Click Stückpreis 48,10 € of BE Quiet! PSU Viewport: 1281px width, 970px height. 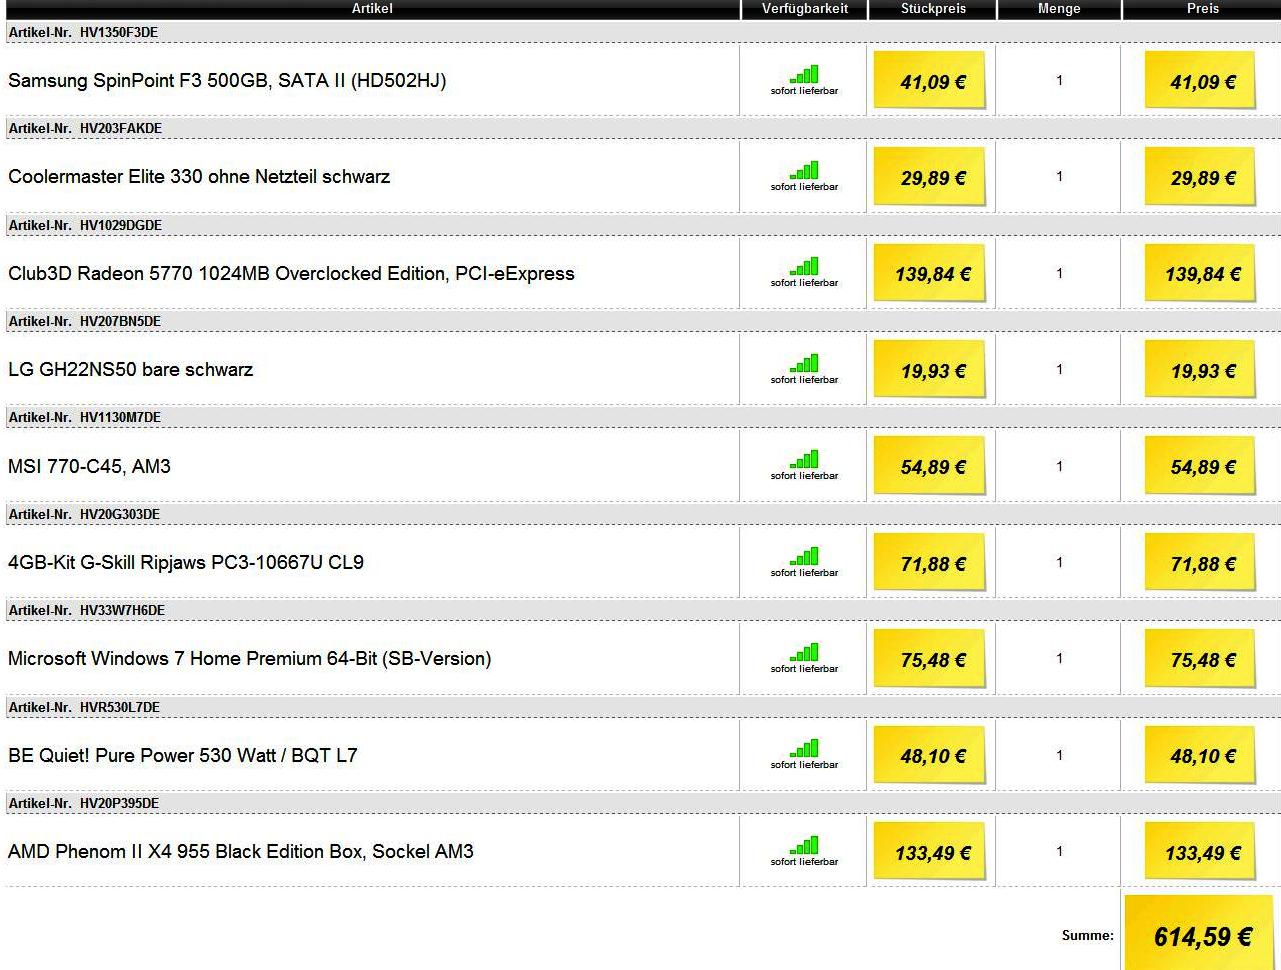(x=930, y=756)
